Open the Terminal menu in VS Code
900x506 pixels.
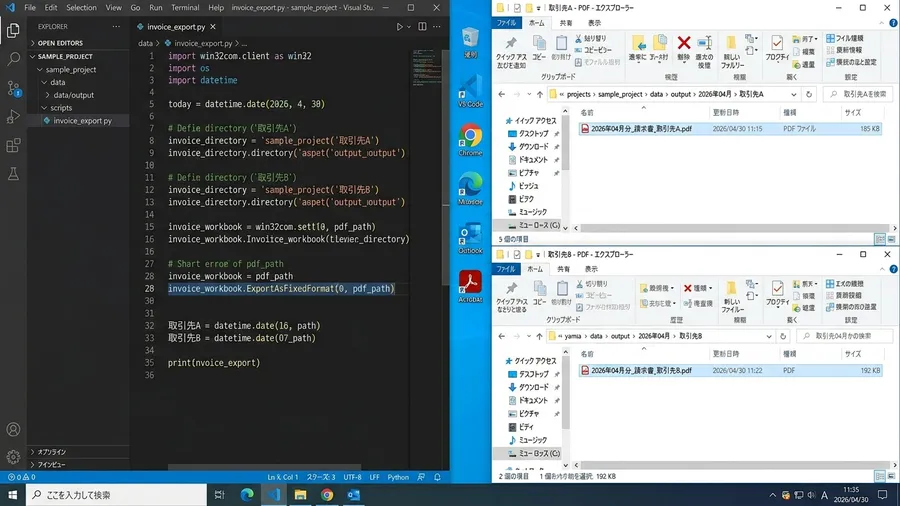tap(185, 7)
